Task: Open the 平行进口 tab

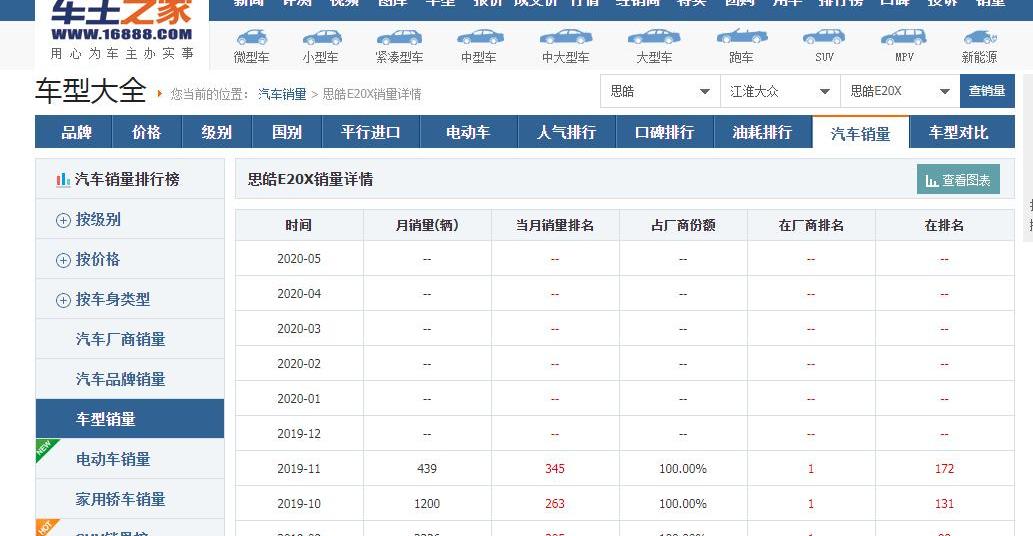Action: point(371,132)
